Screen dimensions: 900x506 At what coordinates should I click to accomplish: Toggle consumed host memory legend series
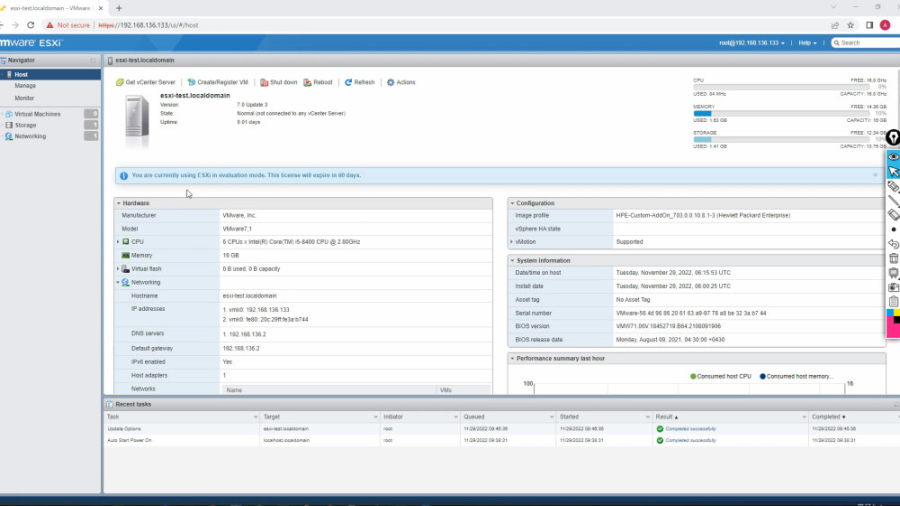[x=798, y=376]
